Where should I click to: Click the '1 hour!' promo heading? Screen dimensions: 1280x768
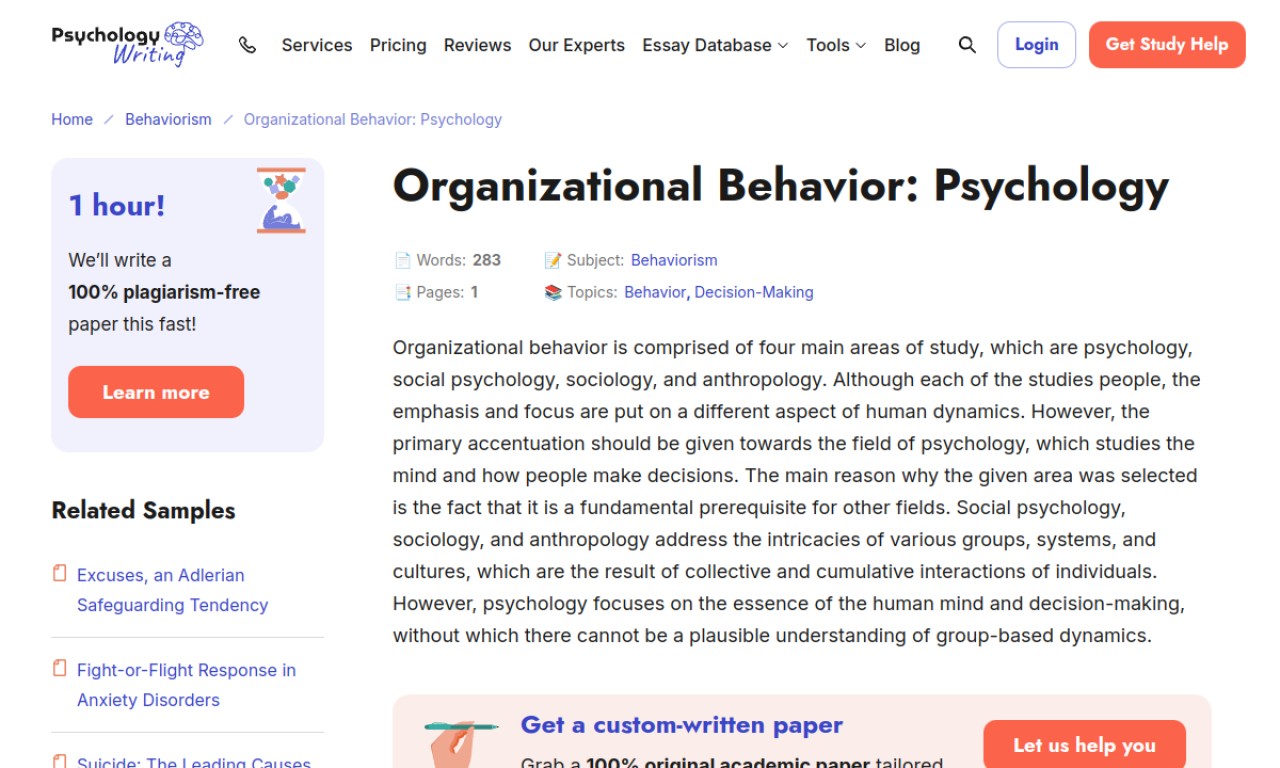(x=117, y=205)
